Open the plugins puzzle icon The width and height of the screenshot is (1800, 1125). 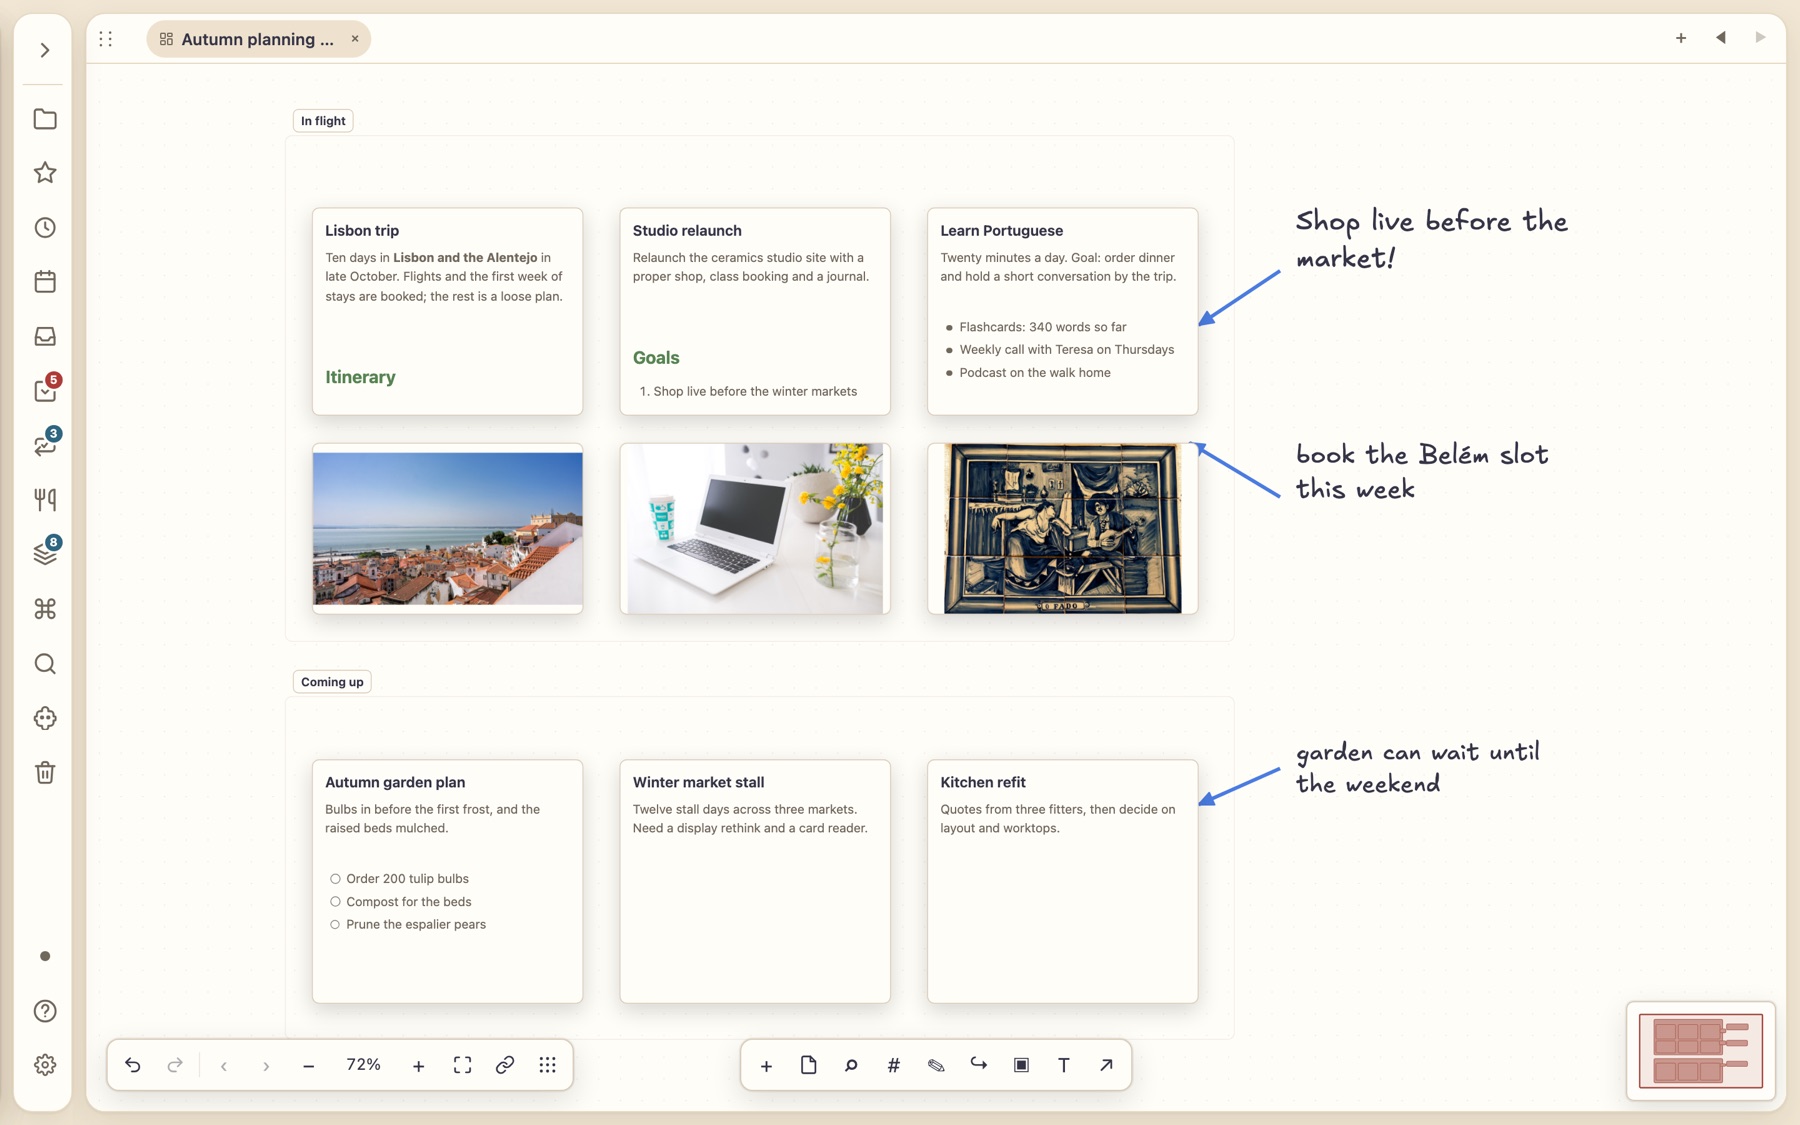pyautogui.click(x=45, y=718)
